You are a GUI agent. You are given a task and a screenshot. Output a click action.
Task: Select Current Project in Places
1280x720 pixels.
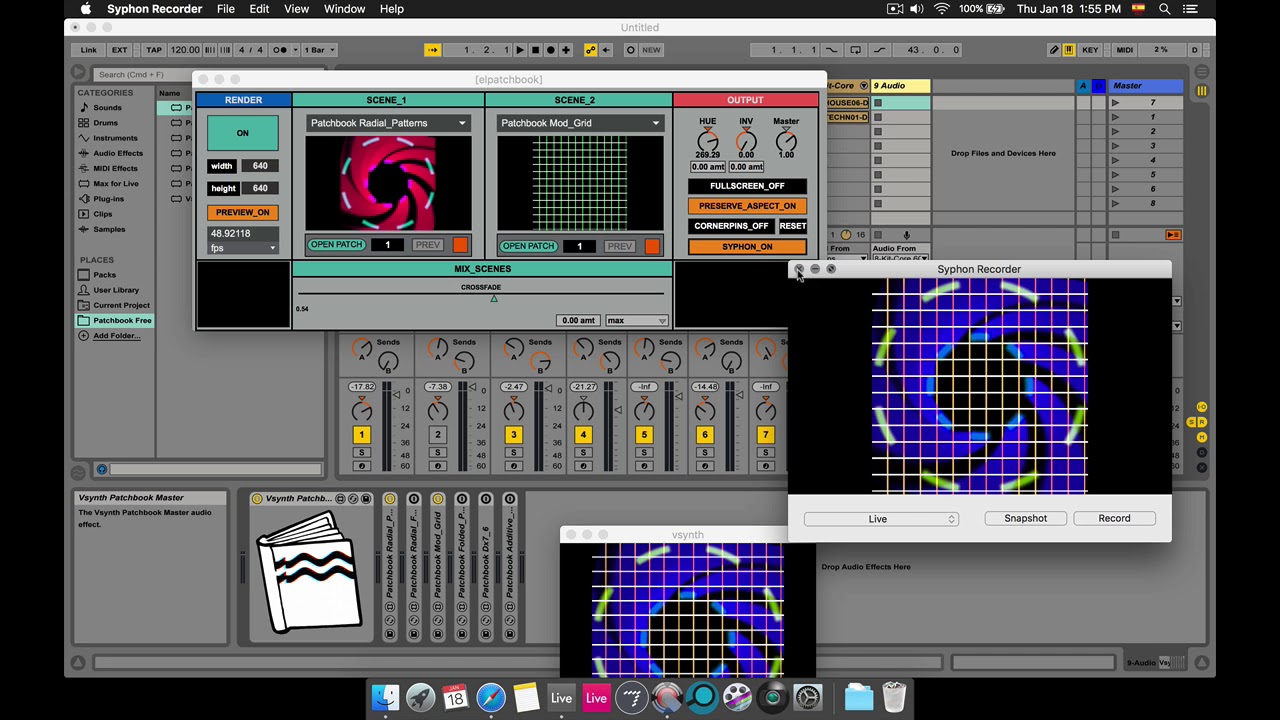tap(121, 305)
